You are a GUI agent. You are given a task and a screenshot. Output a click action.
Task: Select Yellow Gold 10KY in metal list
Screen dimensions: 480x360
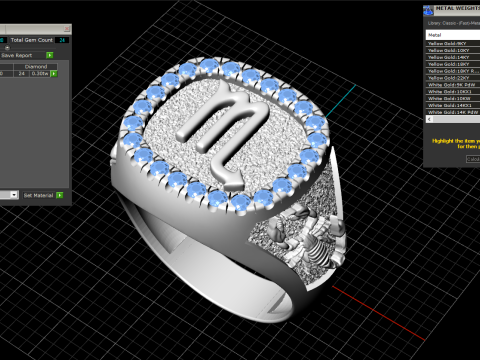[x=453, y=50]
